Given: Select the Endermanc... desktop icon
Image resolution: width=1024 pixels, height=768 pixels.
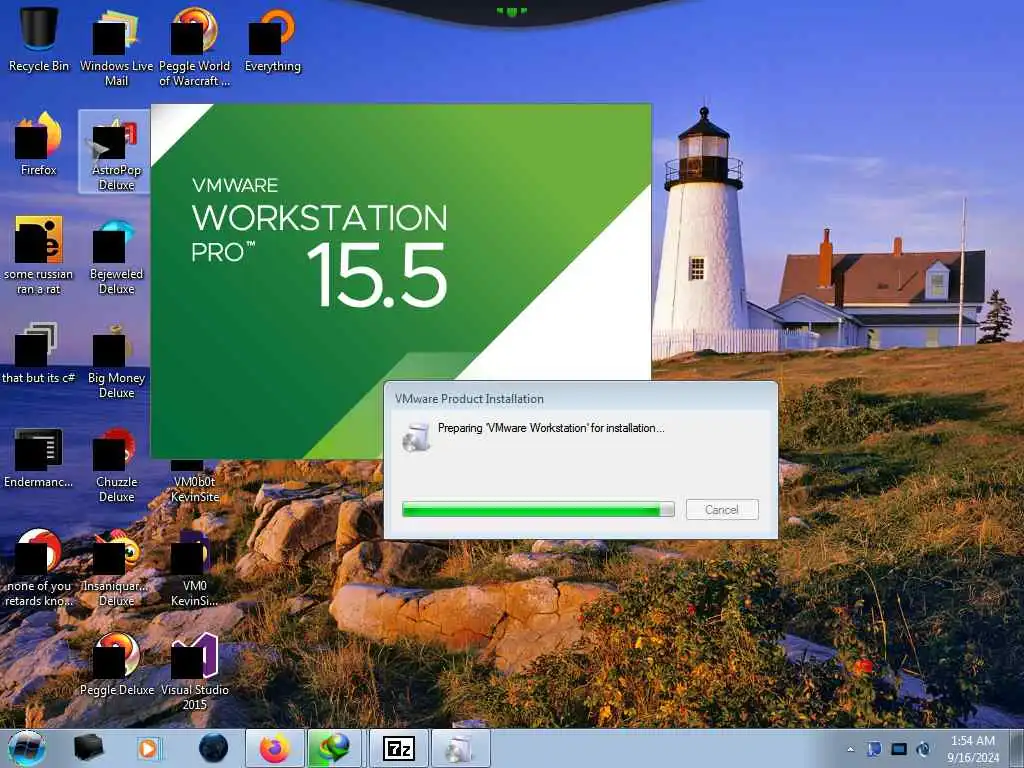Looking at the screenshot, I should (x=39, y=456).
